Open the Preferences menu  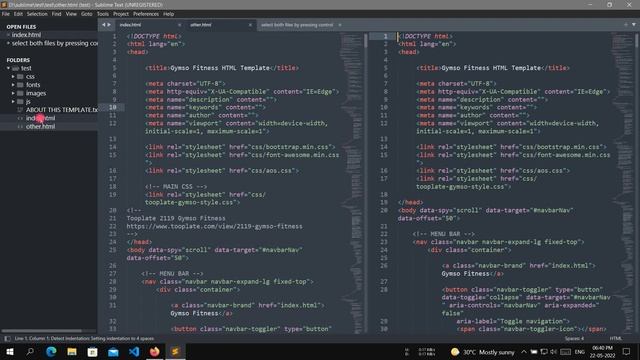[146, 14]
